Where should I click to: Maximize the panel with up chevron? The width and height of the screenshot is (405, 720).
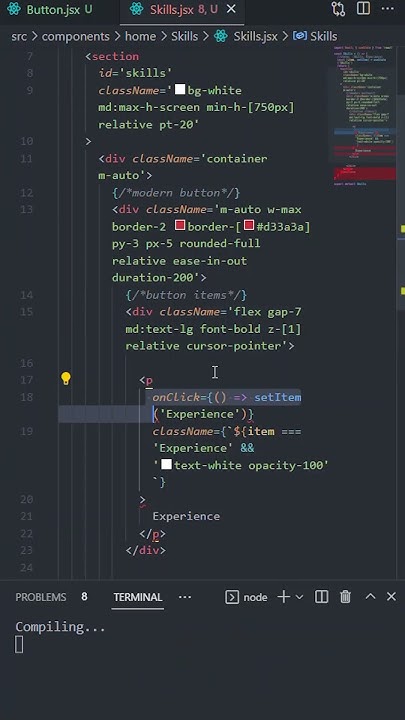(370, 596)
